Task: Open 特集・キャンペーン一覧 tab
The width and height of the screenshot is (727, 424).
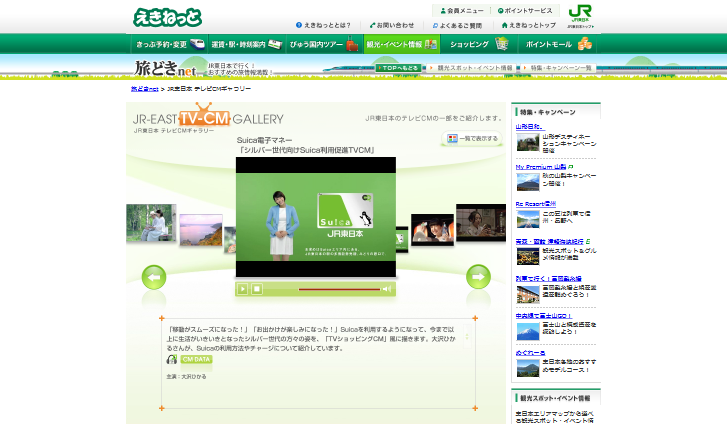Action: (x=558, y=68)
